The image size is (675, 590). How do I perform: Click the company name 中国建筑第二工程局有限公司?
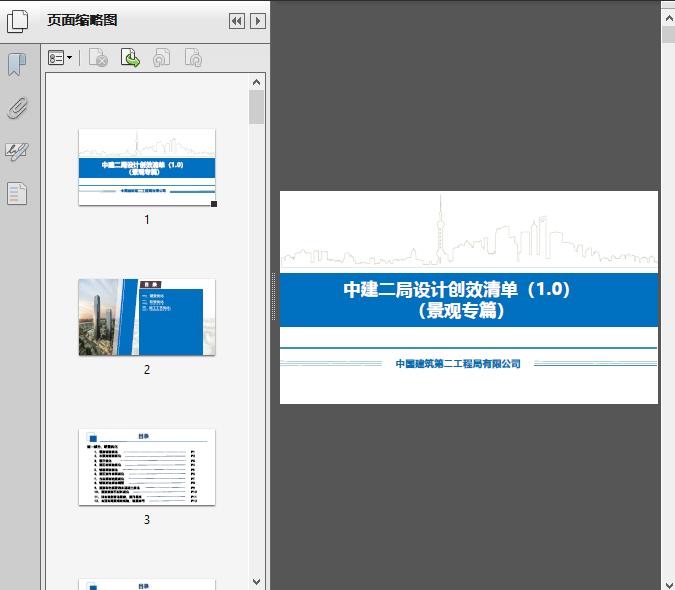[458, 364]
